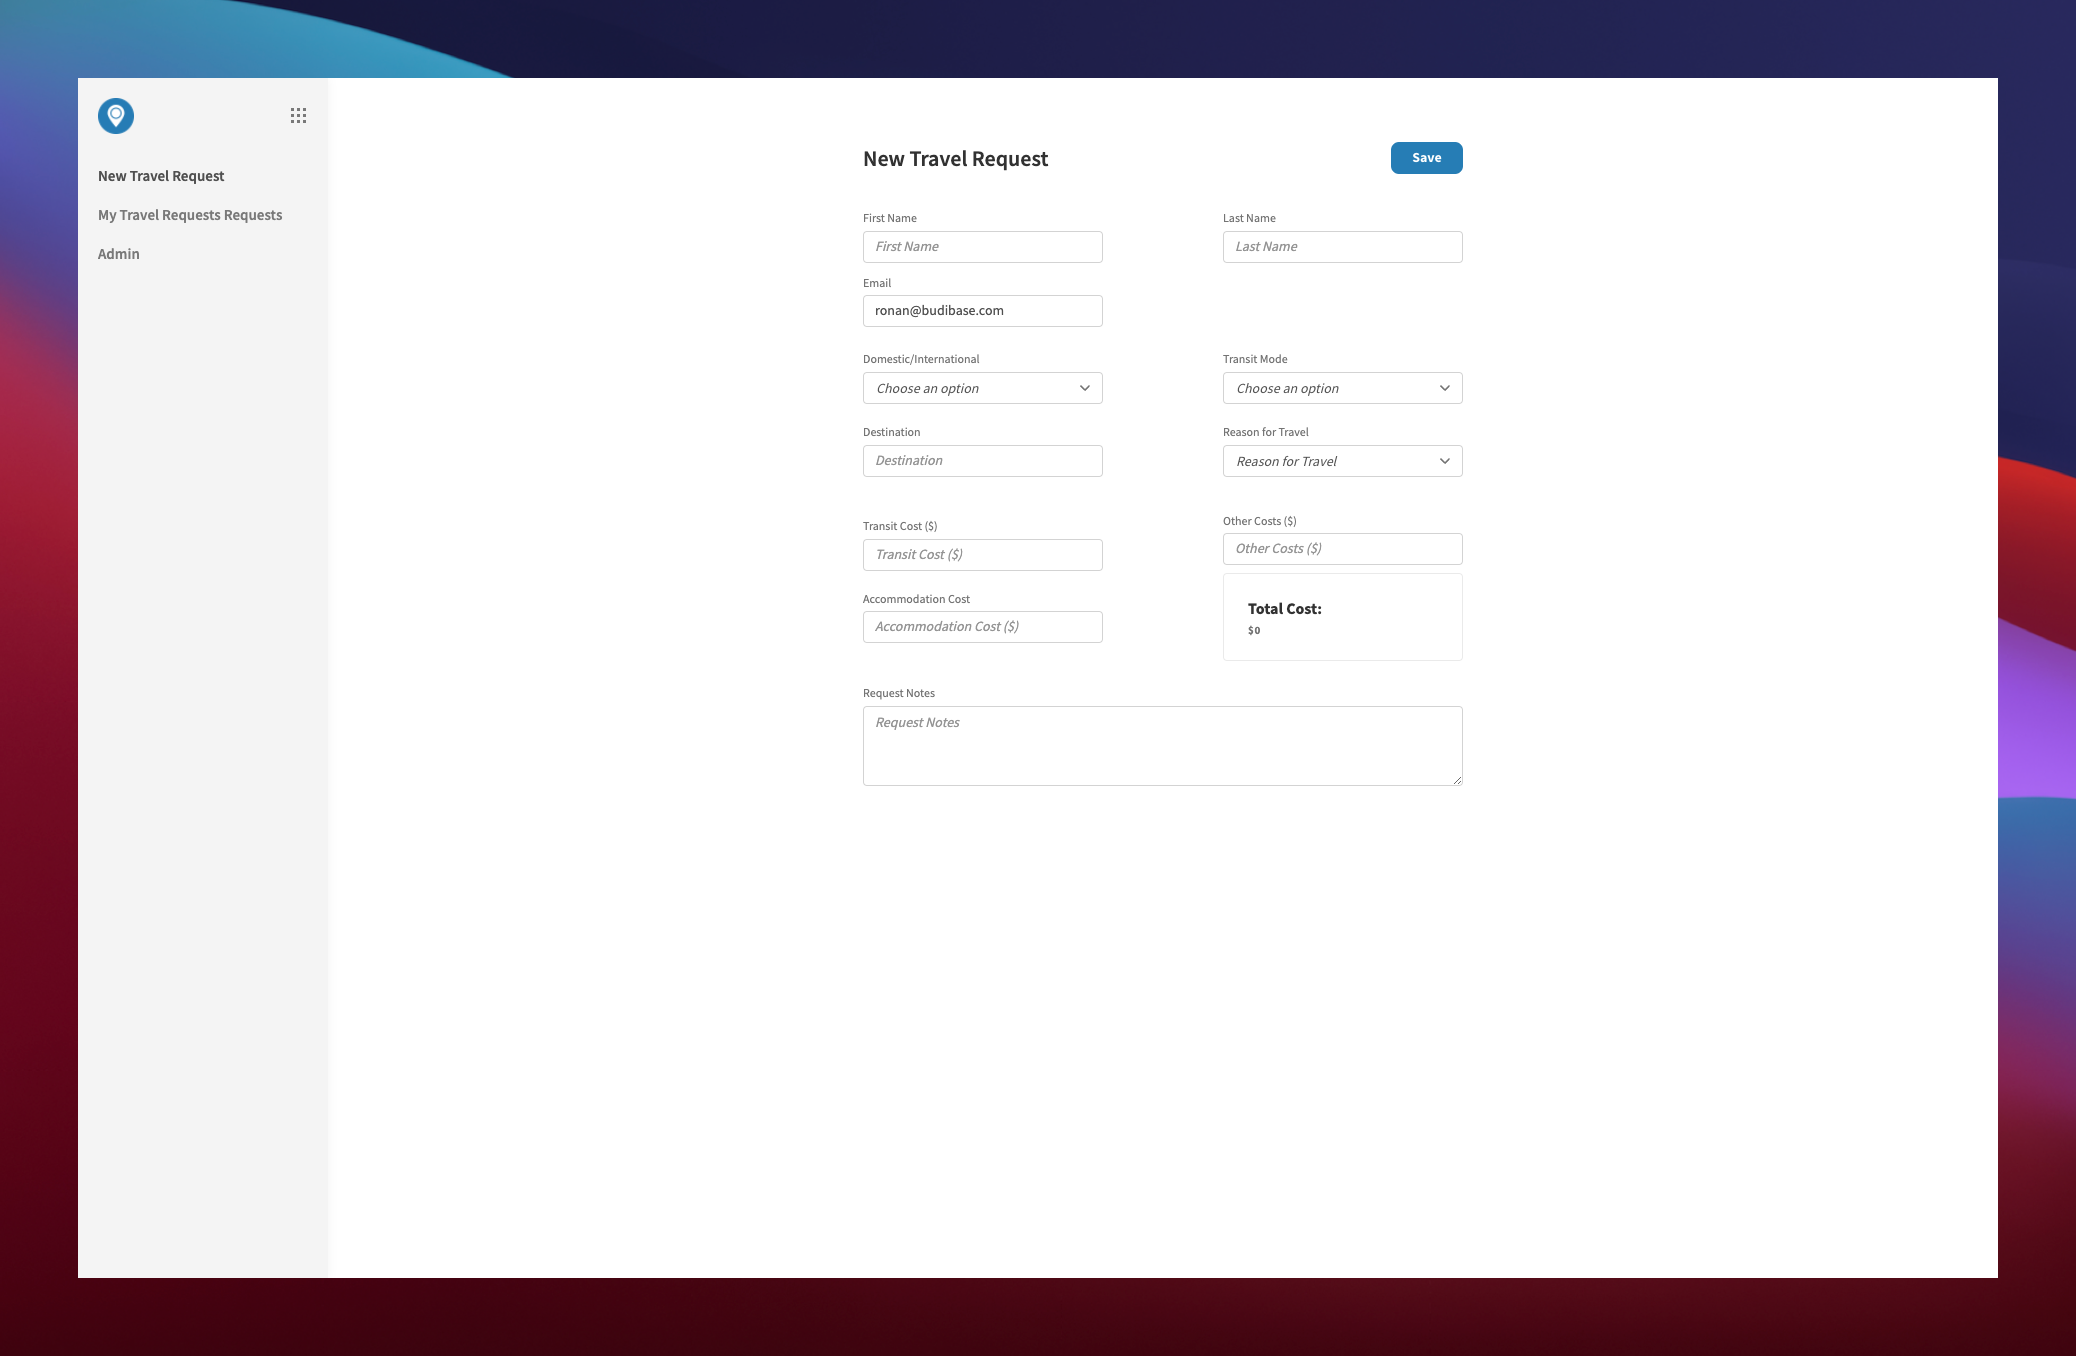The width and height of the screenshot is (2076, 1356).
Task: Click the location pin app icon
Action: (x=115, y=114)
